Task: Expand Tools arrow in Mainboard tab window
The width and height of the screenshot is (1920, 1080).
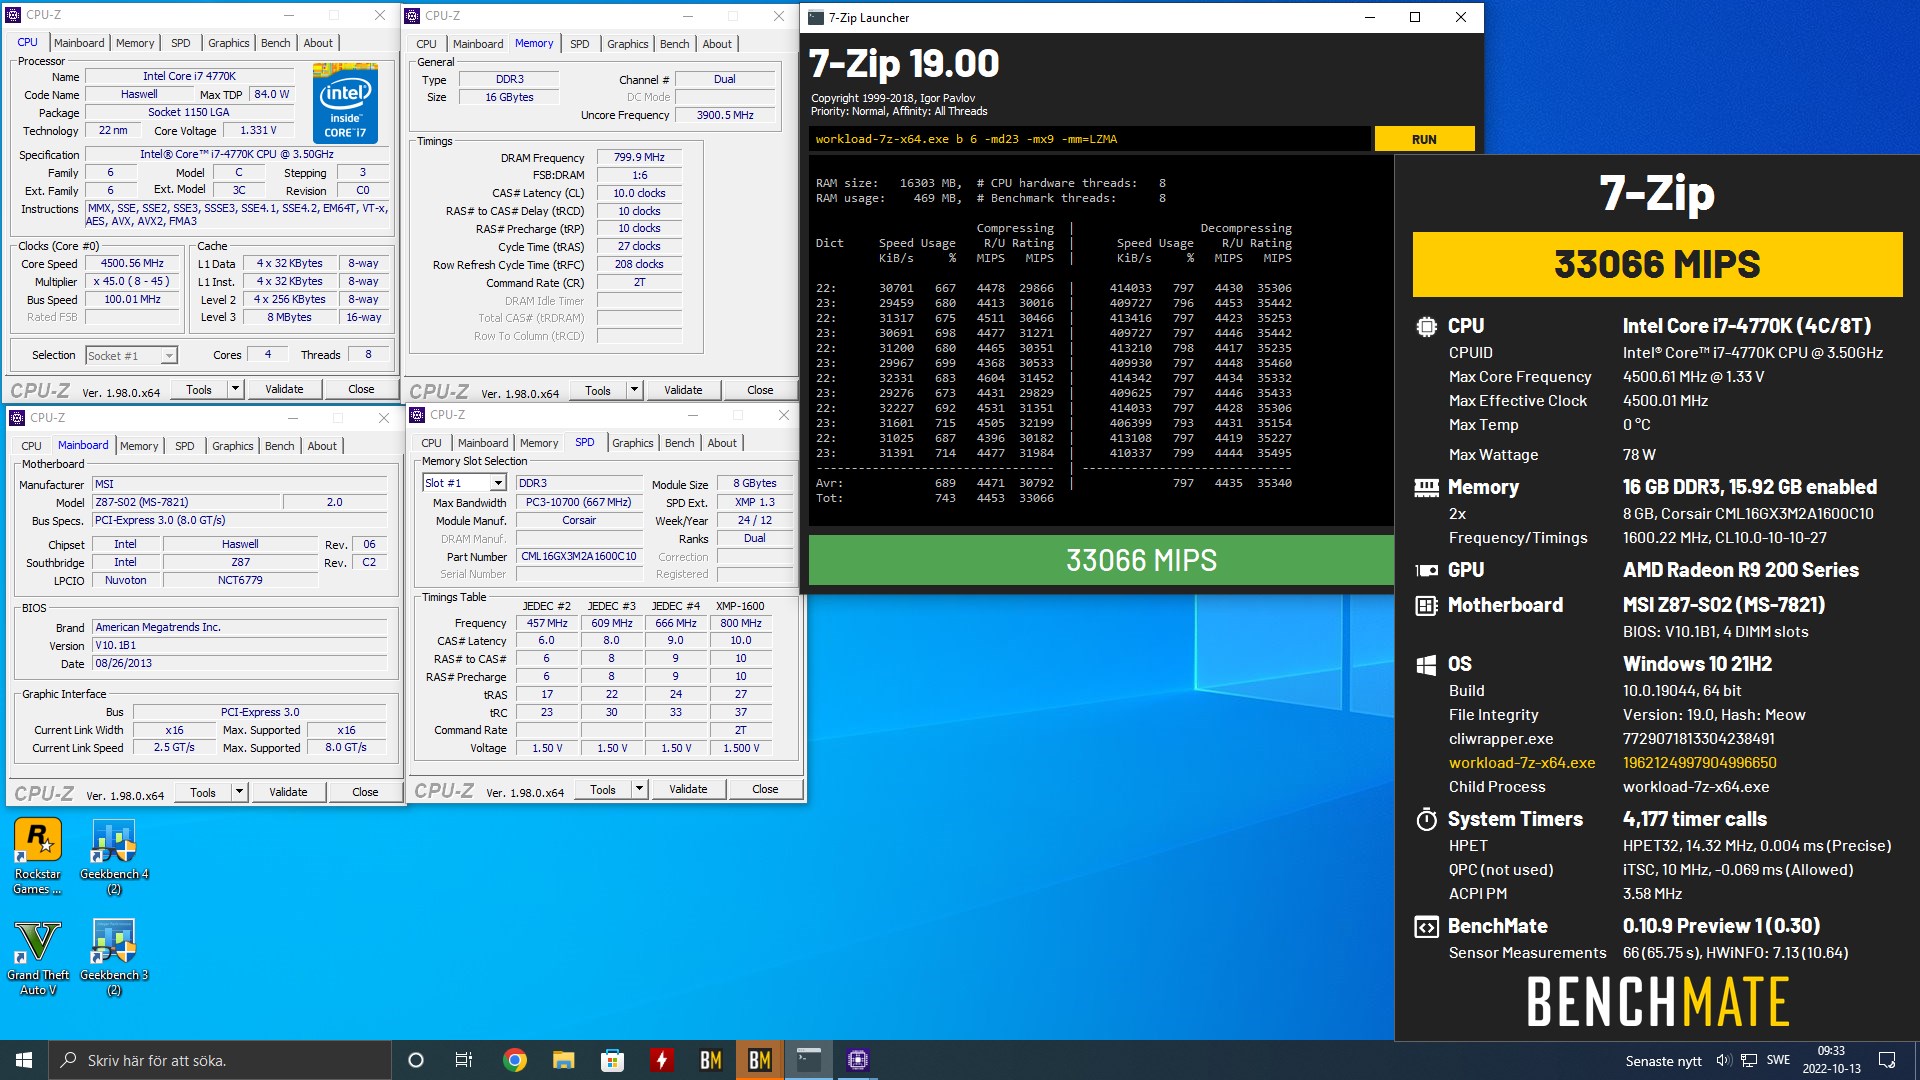Action: click(239, 792)
